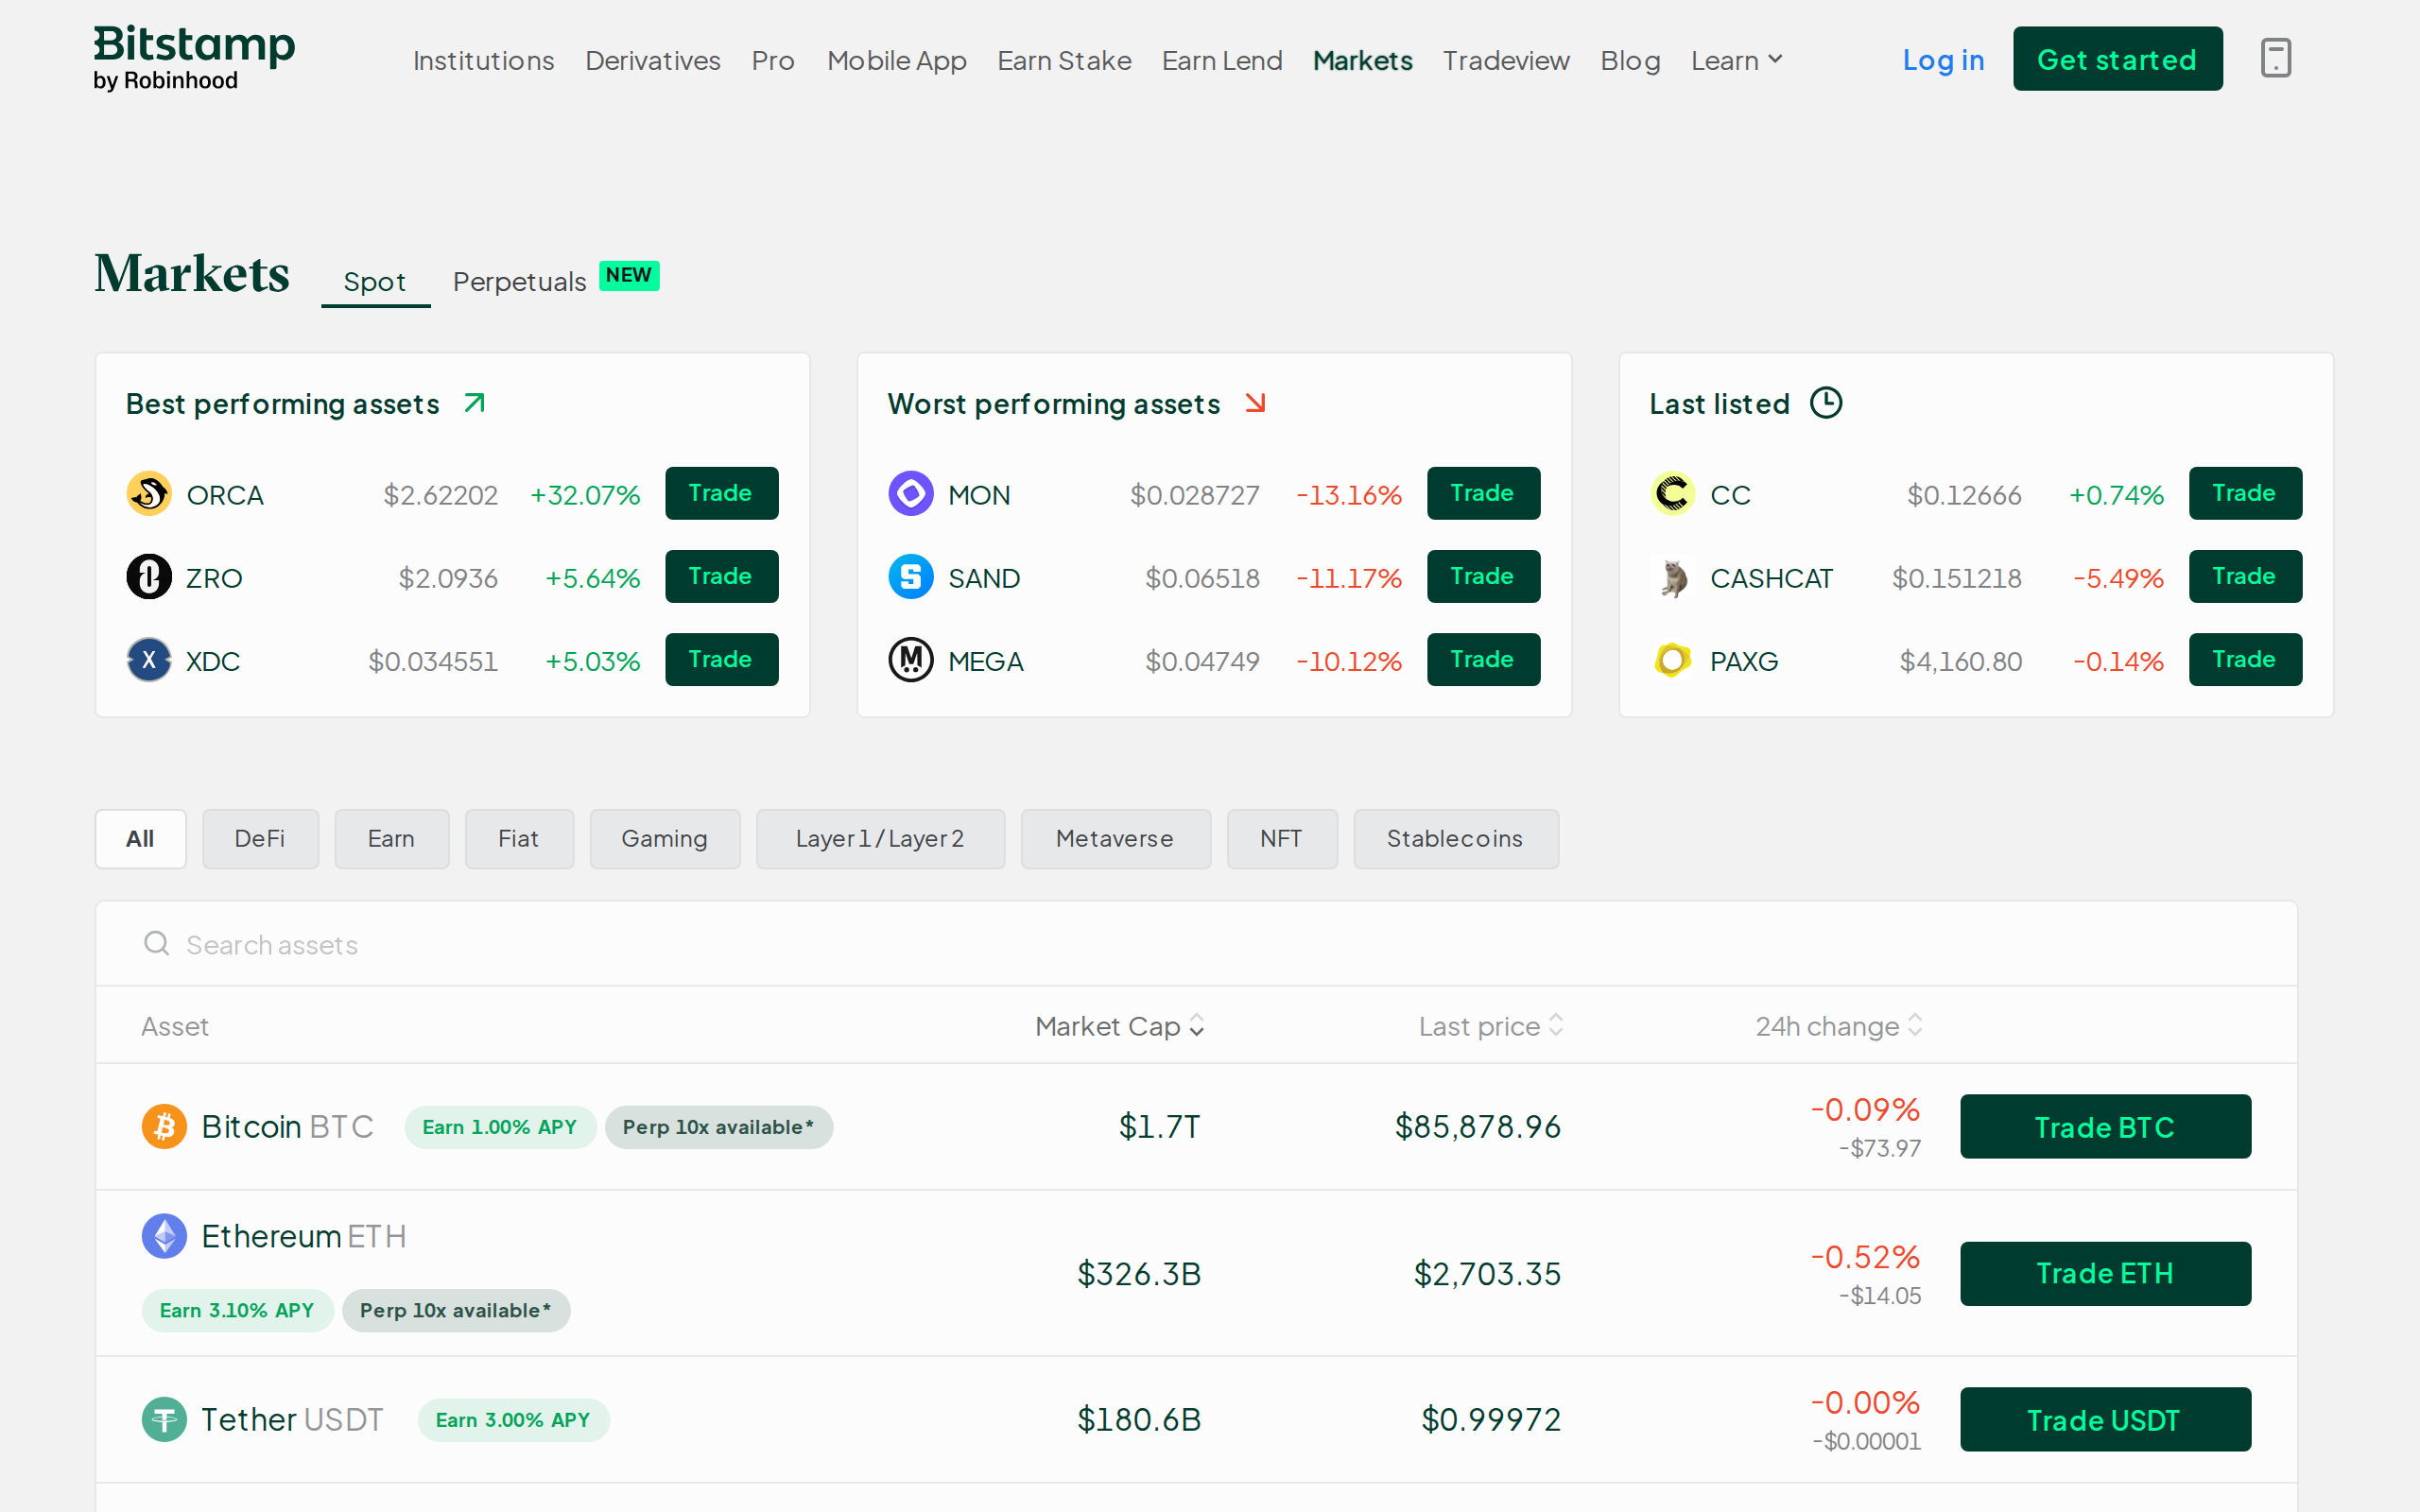
Task: Click Trade button for ORCA
Action: (721, 493)
